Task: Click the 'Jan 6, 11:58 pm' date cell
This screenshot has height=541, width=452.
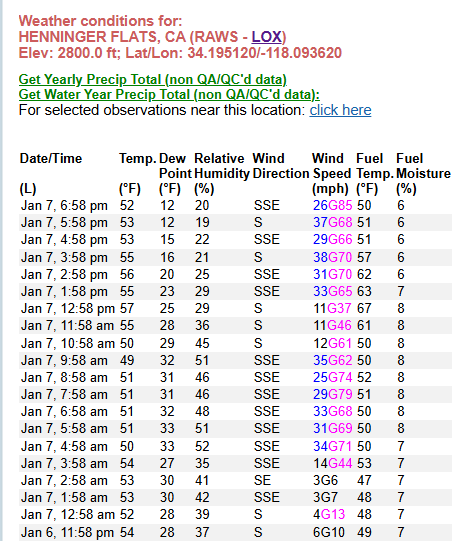Action: (67, 532)
